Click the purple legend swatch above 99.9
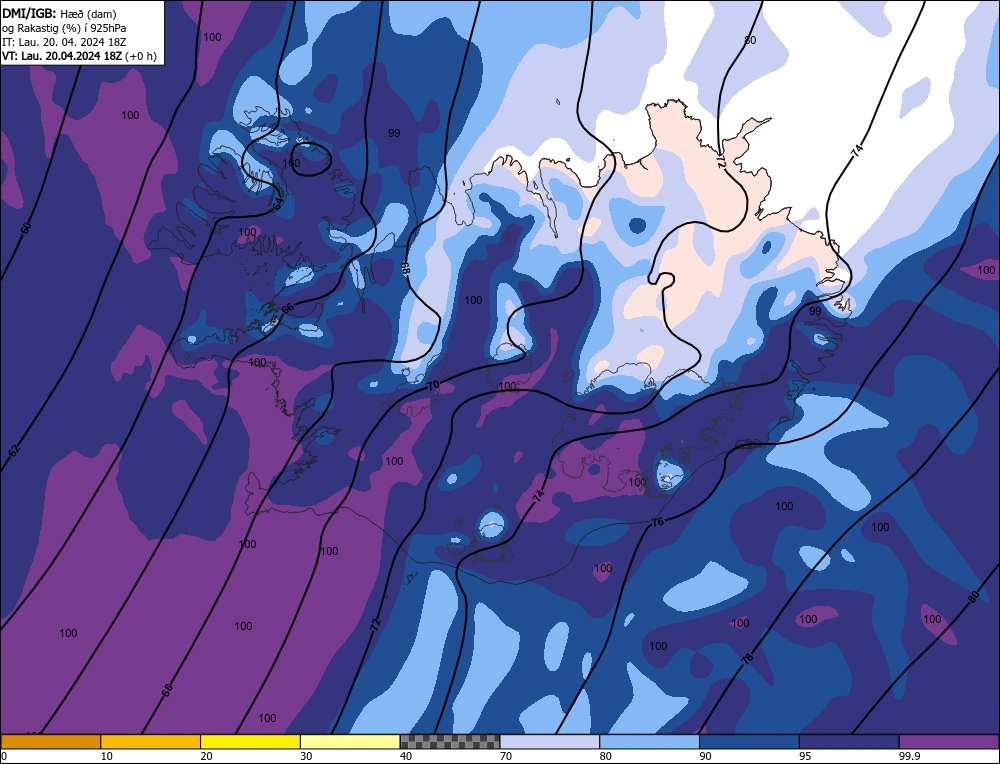 tap(949, 742)
